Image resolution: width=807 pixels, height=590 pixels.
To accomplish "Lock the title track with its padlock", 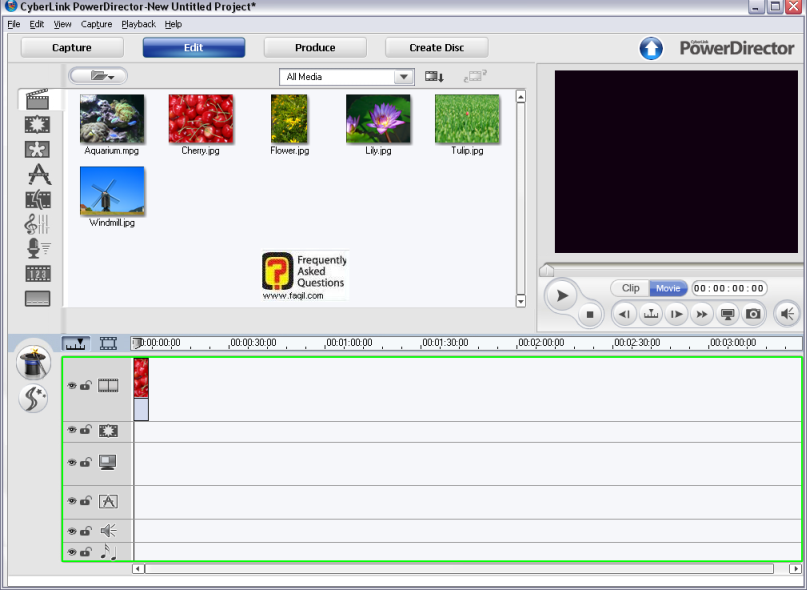I will [86, 500].
